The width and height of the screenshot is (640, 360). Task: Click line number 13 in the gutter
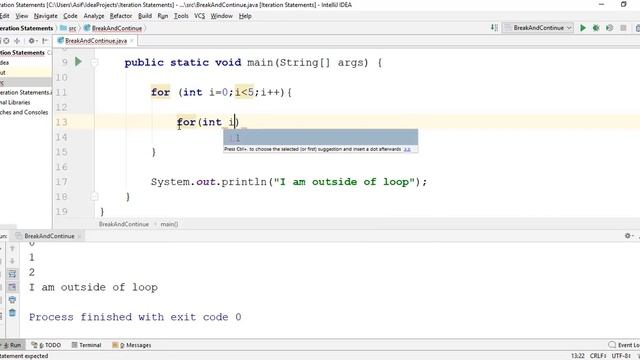pyautogui.click(x=62, y=122)
